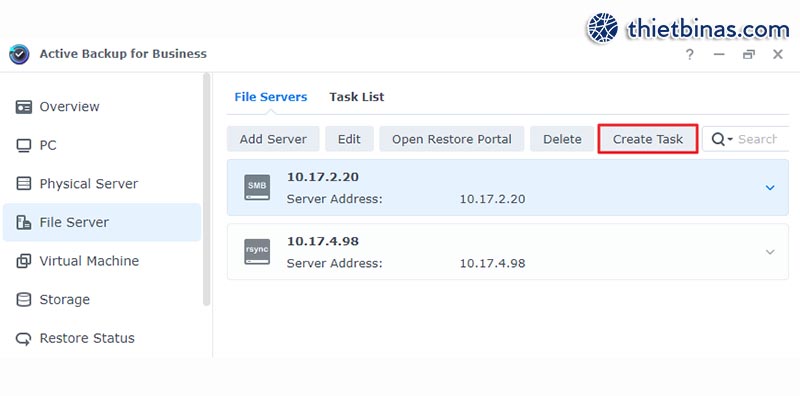Image resolution: width=800 pixels, height=396 pixels.
Task: Click the SMB server icon for 10.17.2.20
Action: coord(257,187)
